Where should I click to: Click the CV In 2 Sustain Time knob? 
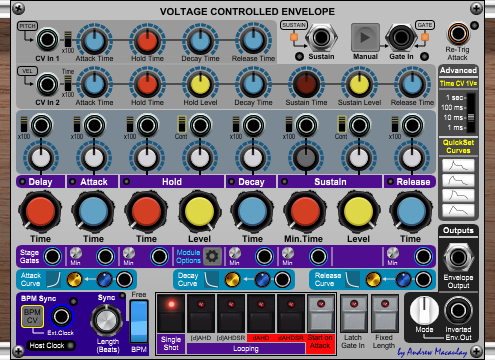[x=306, y=85]
